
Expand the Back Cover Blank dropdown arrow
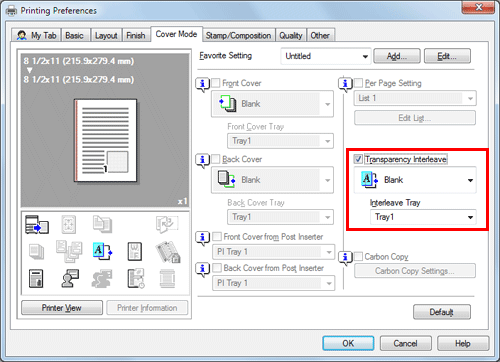click(327, 180)
